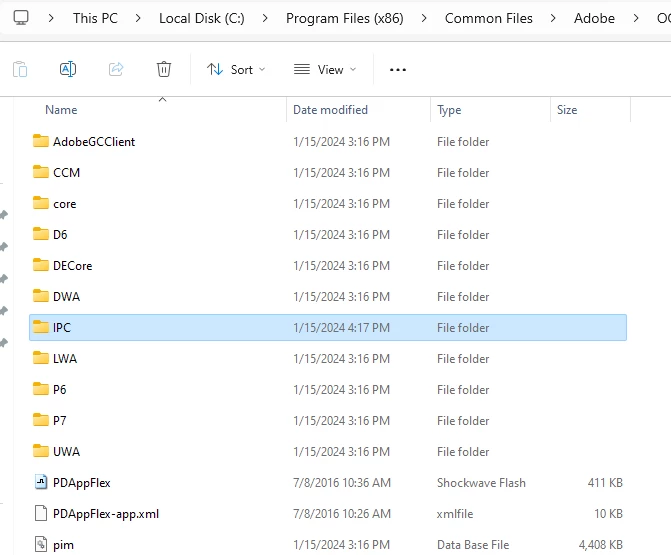Click IPC date 1/15/2024 4:17 PM

(x=341, y=328)
